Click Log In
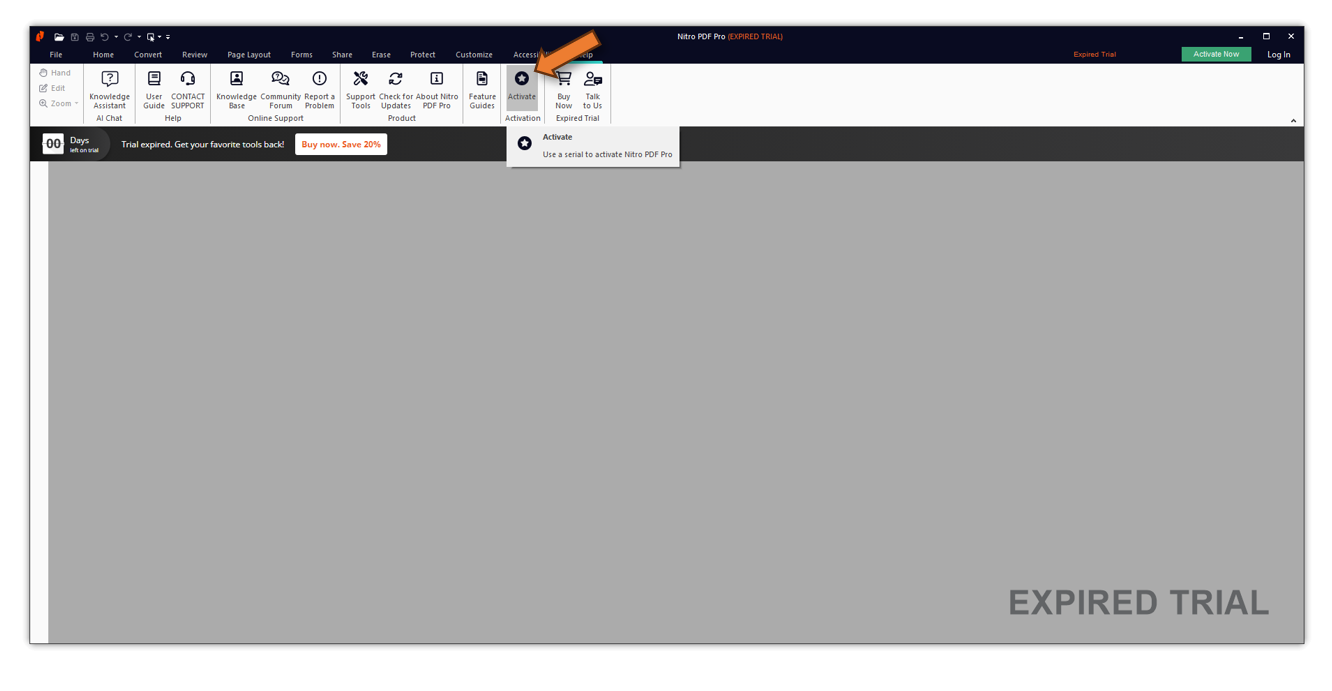Screen dimensions: 1332x691 1279,55
